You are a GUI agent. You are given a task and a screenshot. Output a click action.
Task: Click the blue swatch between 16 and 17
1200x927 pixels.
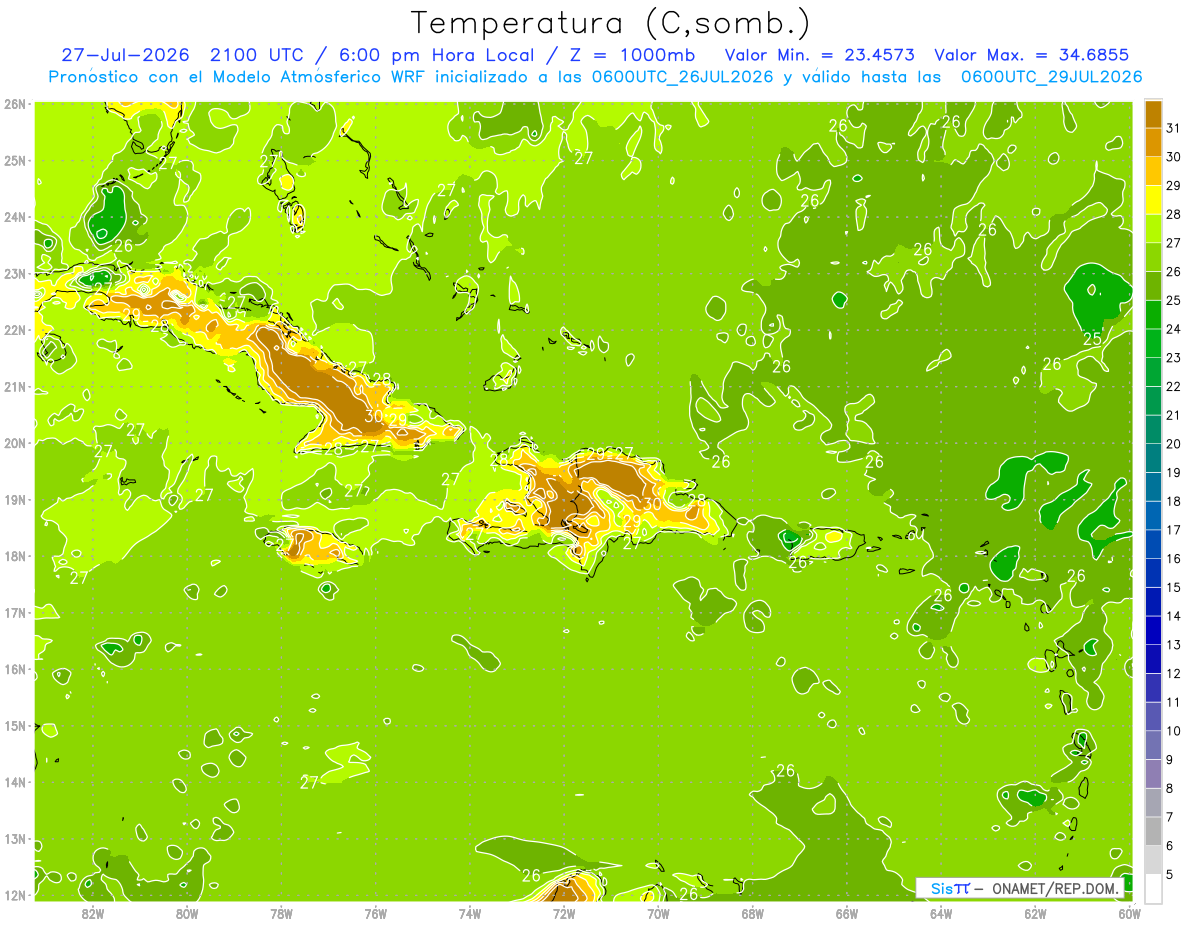(x=1153, y=544)
